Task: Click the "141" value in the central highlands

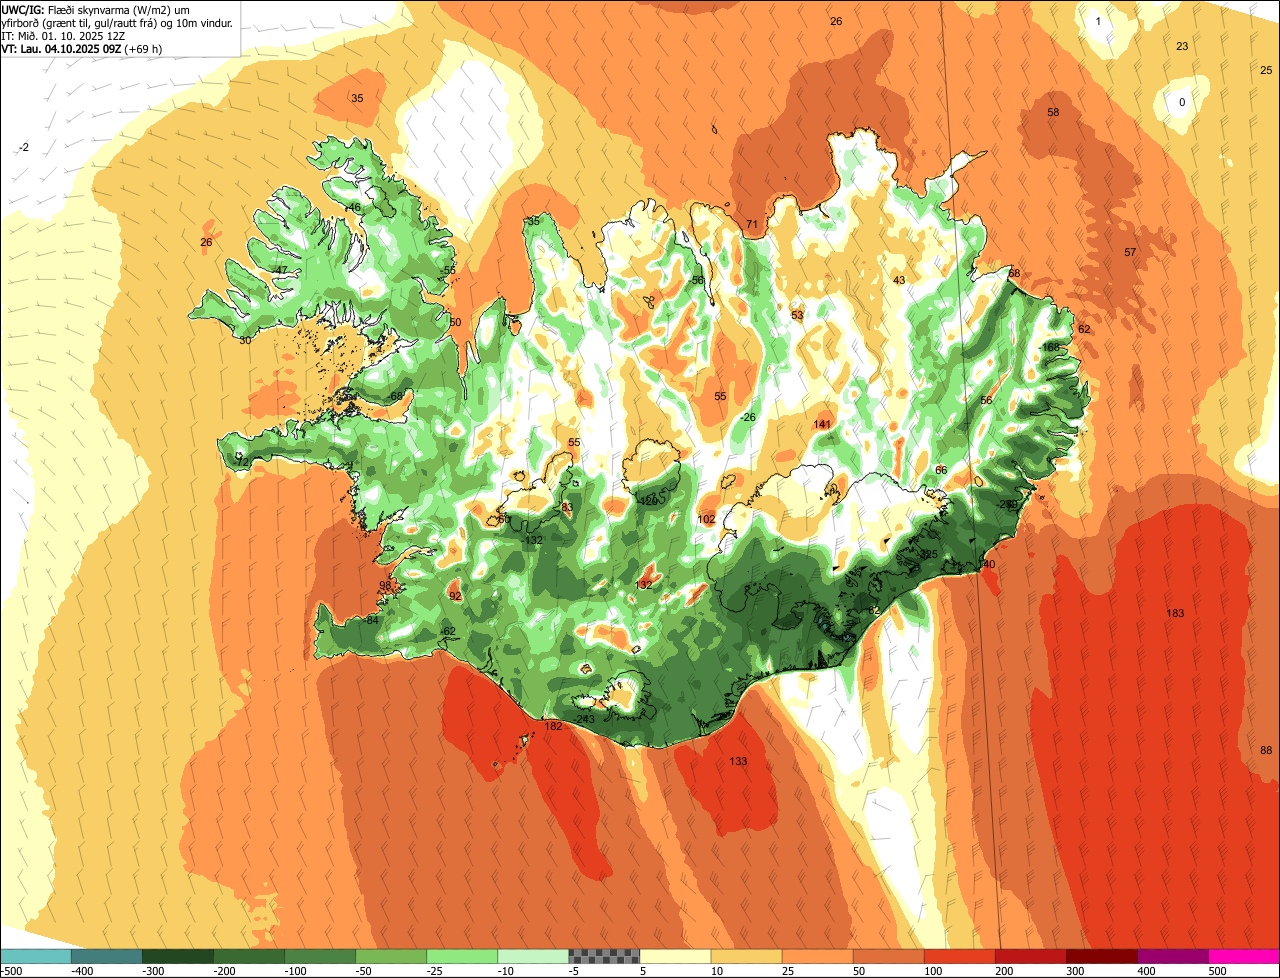Action: [x=822, y=424]
